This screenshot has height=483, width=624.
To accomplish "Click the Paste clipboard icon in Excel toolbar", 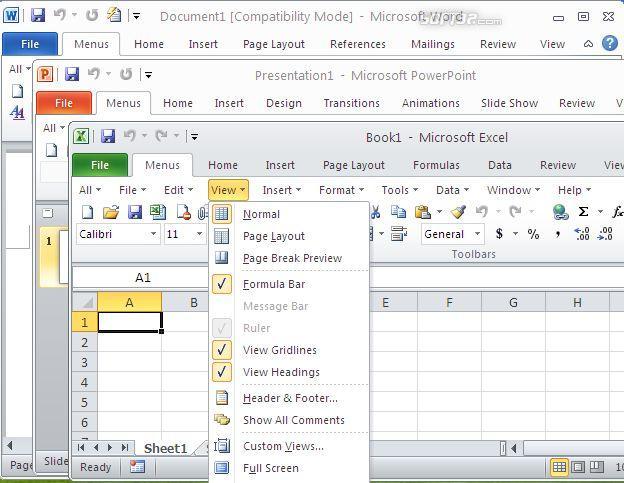I will click(x=423, y=212).
